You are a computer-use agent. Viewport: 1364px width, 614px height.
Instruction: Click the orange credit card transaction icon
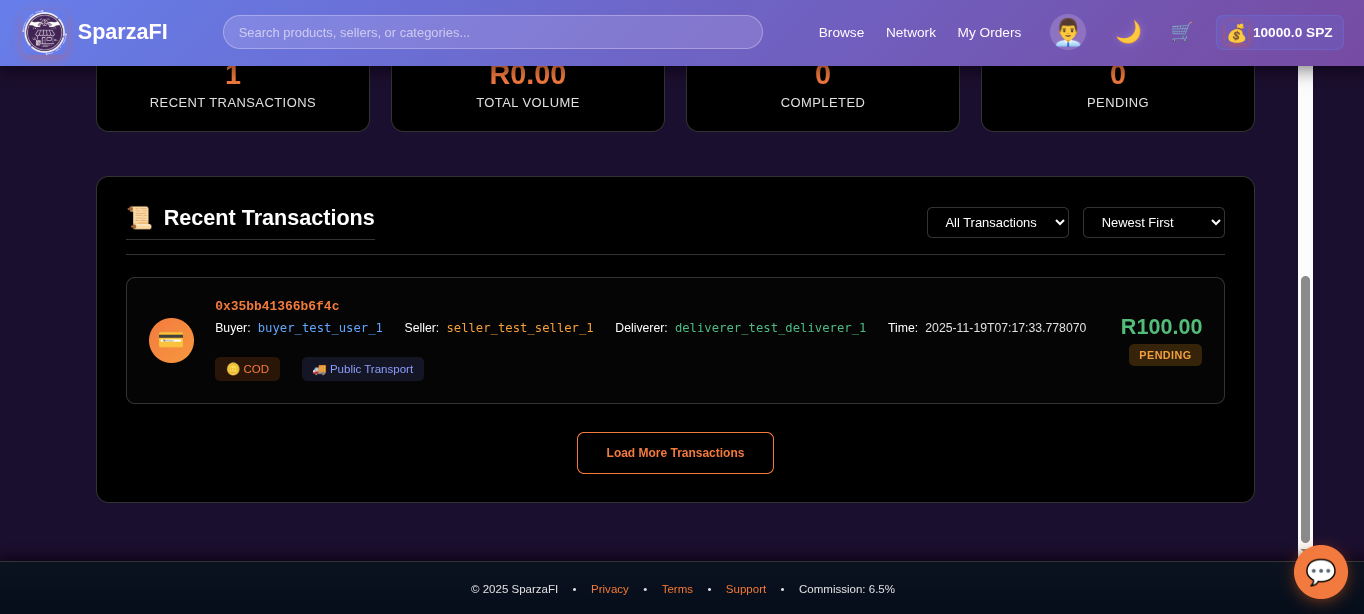pyautogui.click(x=171, y=340)
